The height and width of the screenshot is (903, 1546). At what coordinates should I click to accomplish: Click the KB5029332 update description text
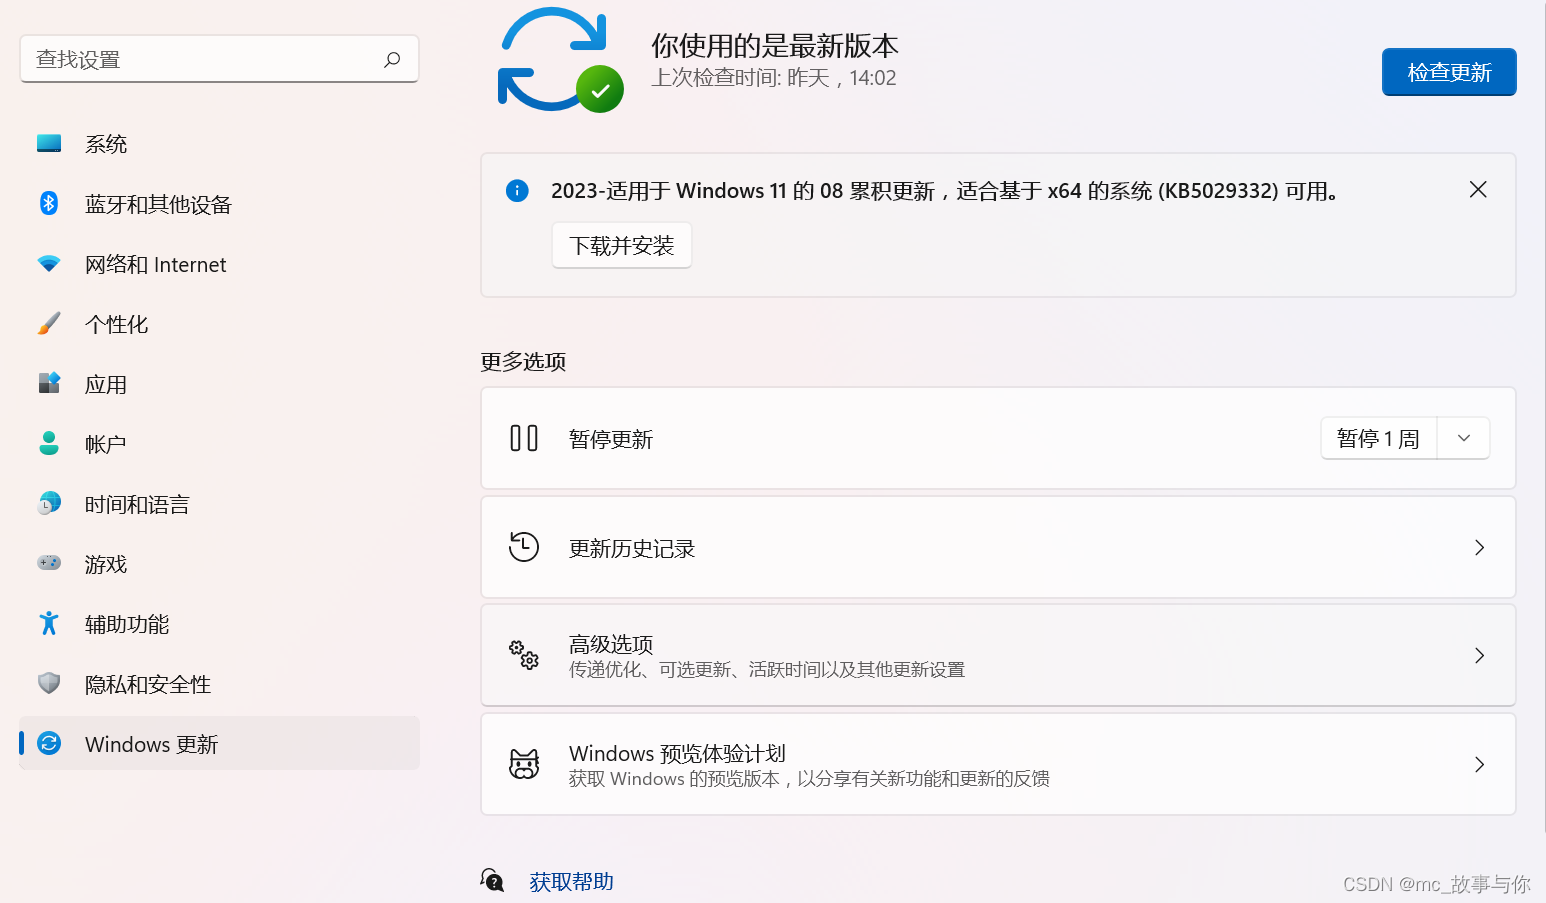coord(945,190)
